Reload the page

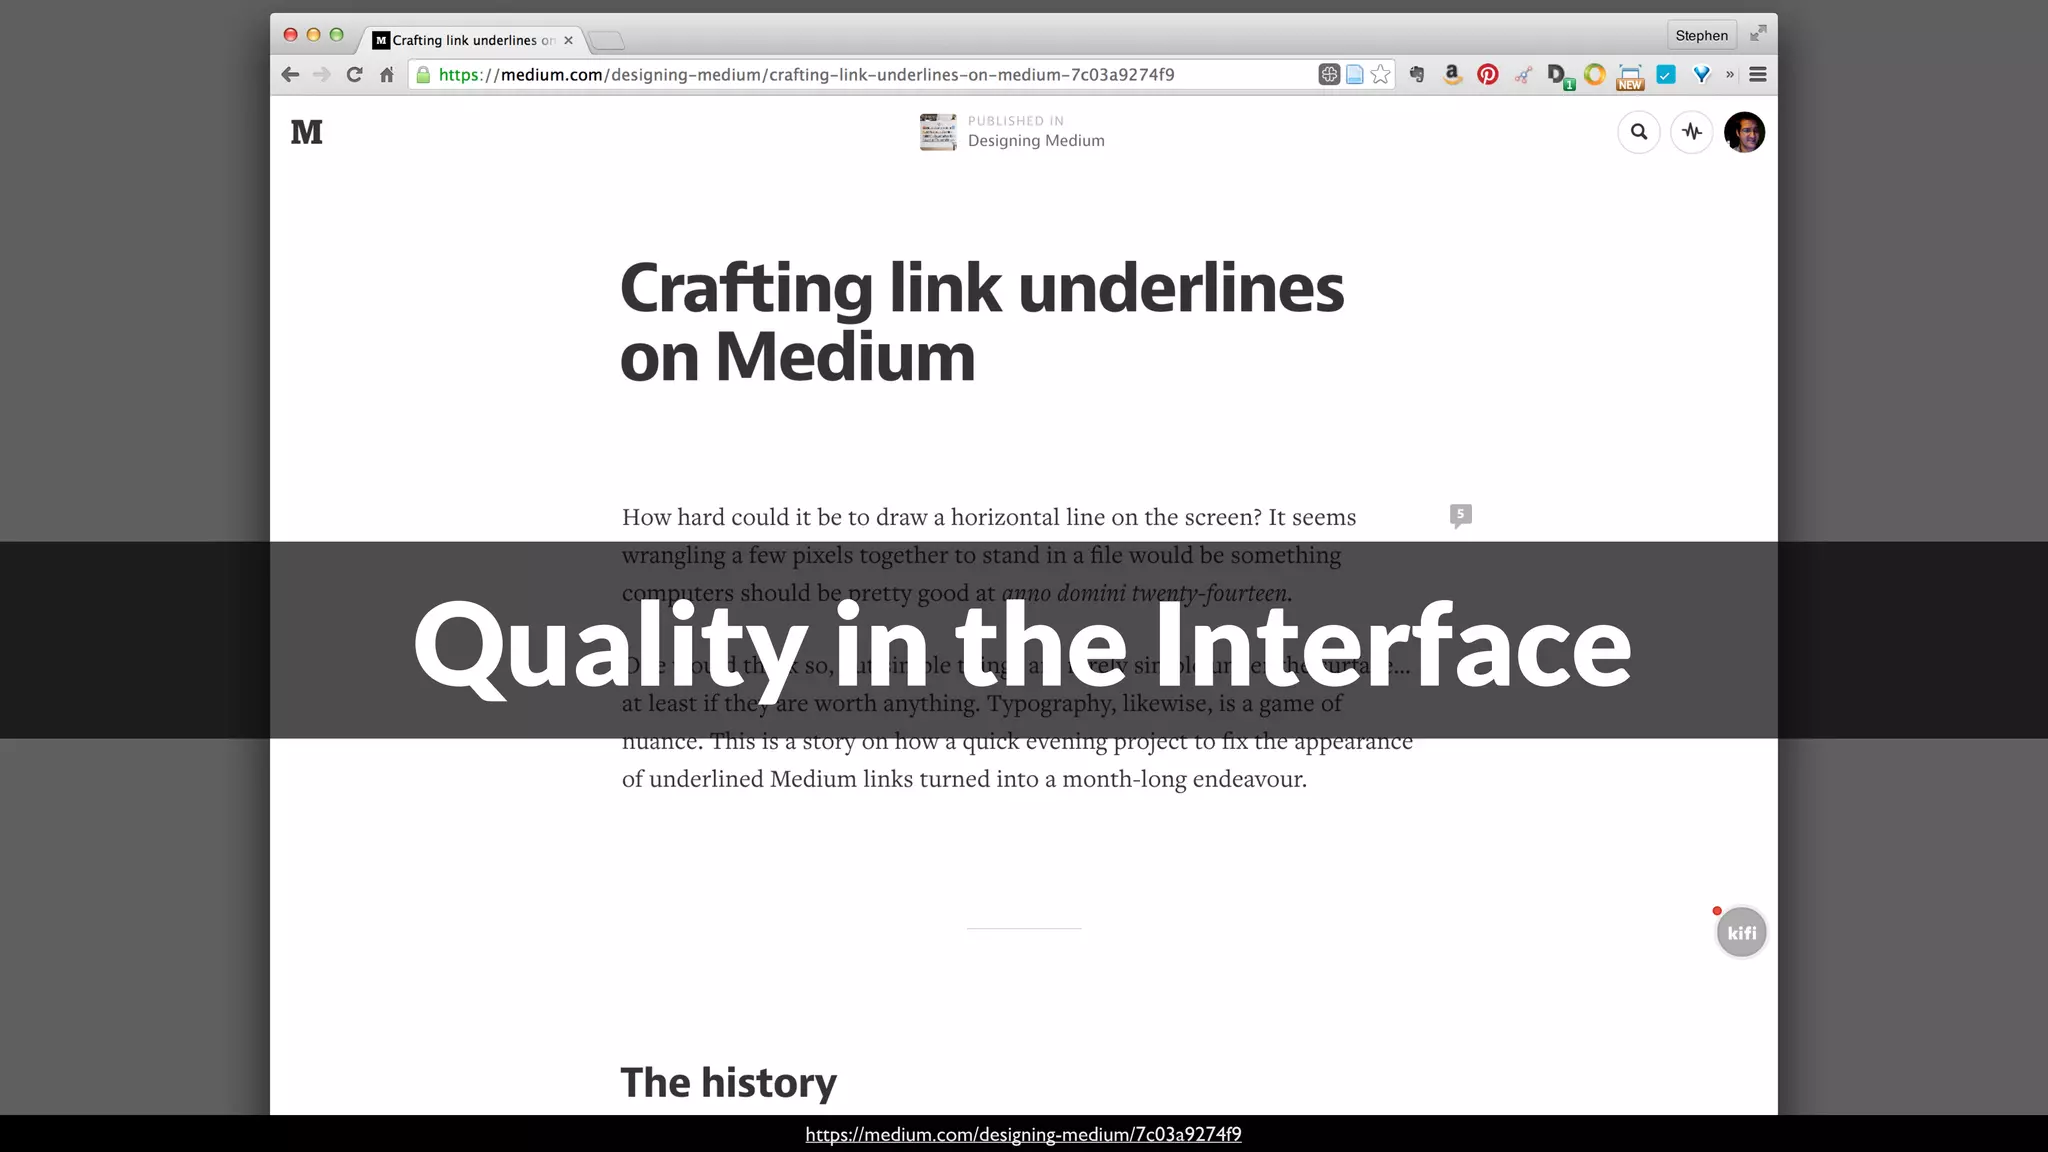[354, 74]
